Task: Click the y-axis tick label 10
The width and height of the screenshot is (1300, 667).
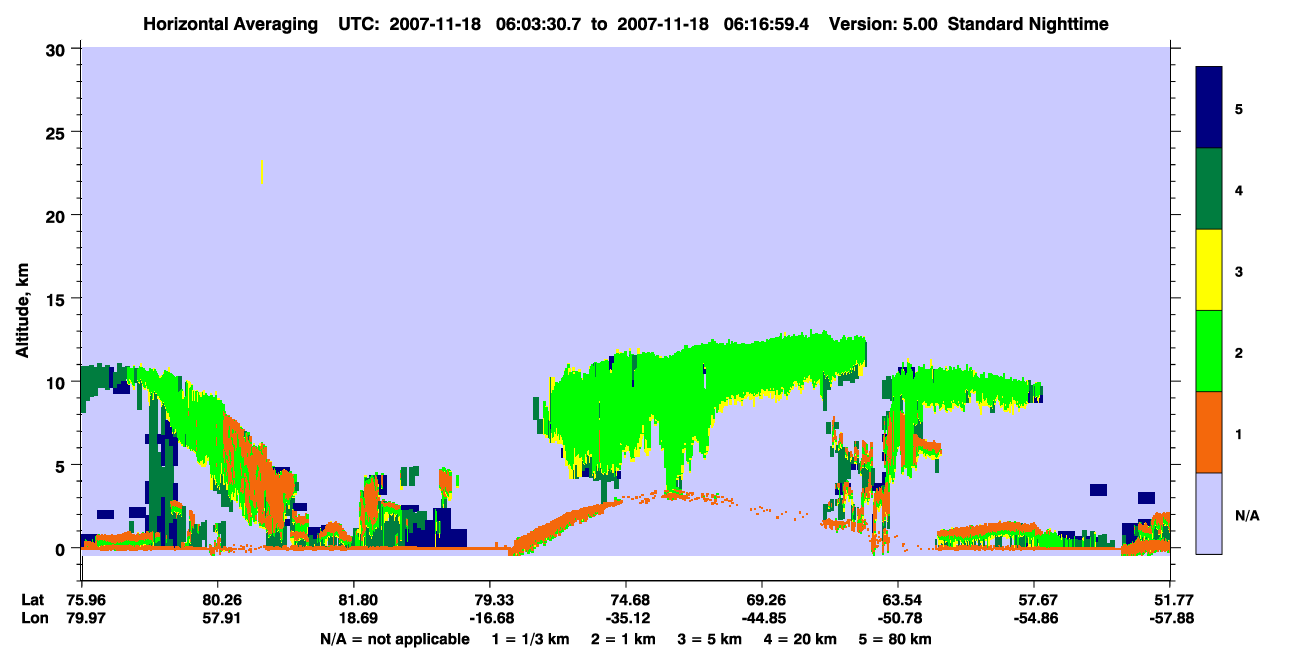Action: click(57, 382)
